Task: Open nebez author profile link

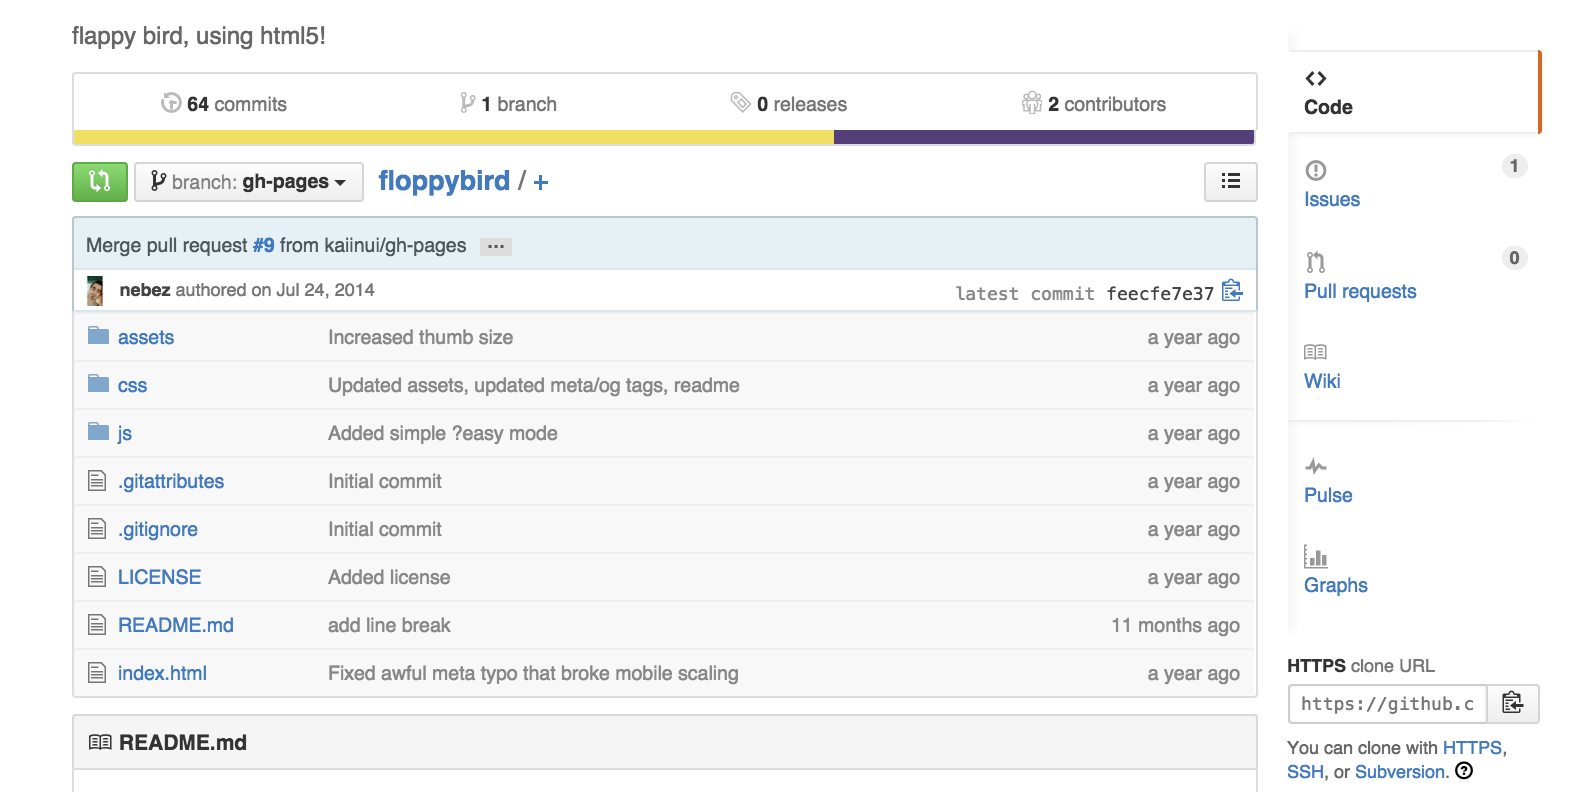Action: tap(145, 290)
